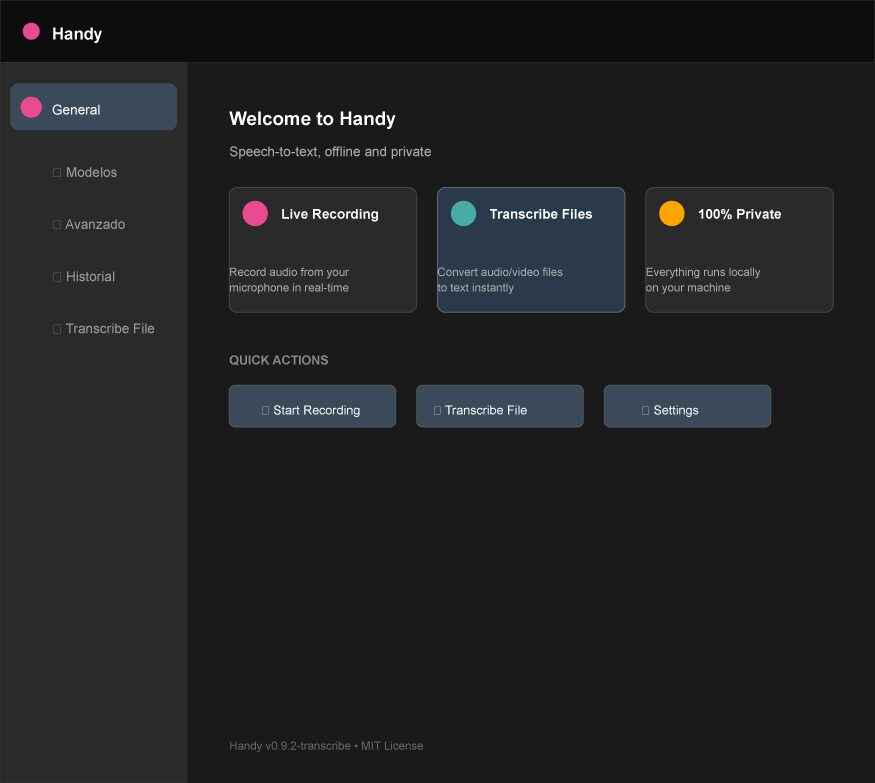Image resolution: width=875 pixels, height=783 pixels.
Task: Select the 100% Private card
Action: click(739, 250)
